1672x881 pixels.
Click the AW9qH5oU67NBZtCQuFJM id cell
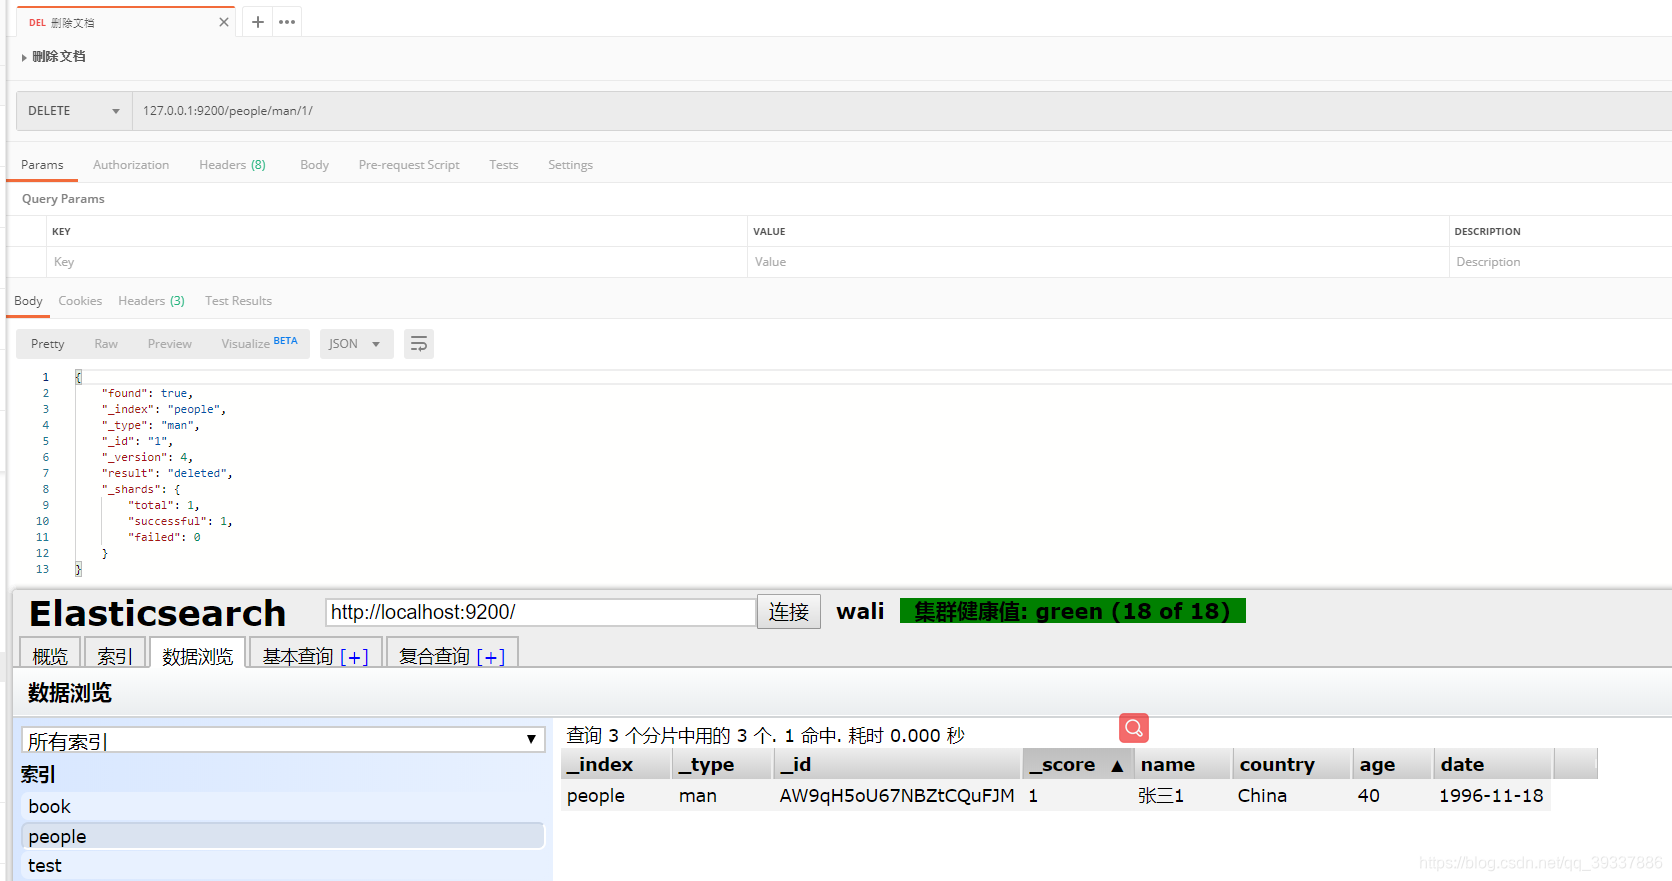(x=897, y=796)
